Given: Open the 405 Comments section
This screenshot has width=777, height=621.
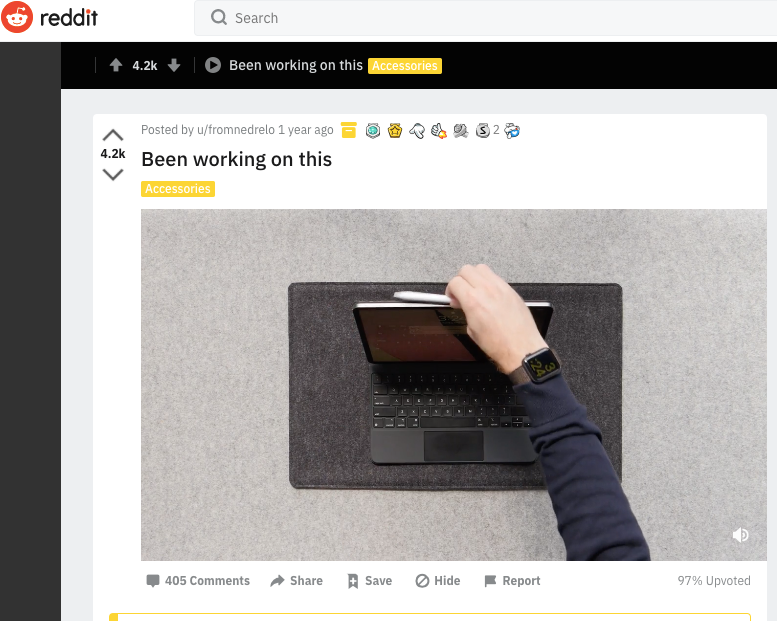Looking at the screenshot, I should [x=198, y=580].
